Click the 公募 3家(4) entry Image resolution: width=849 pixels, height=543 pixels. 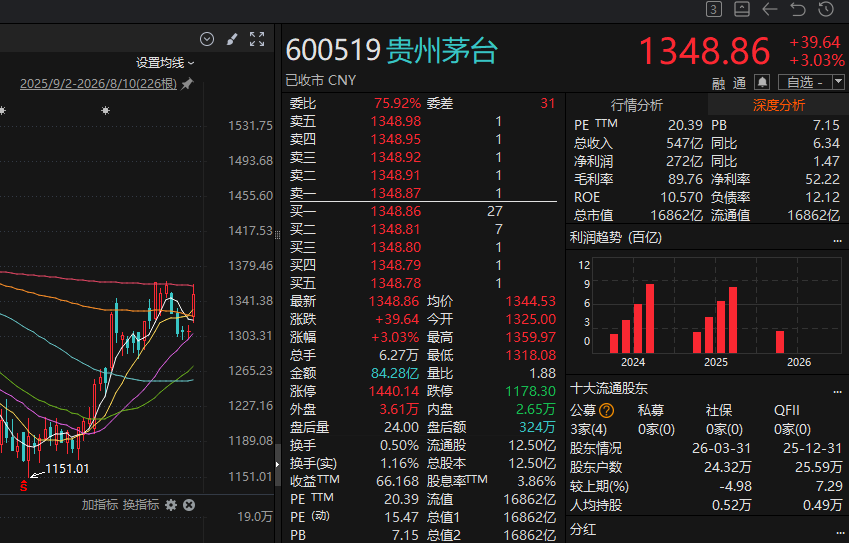coord(589,429)
